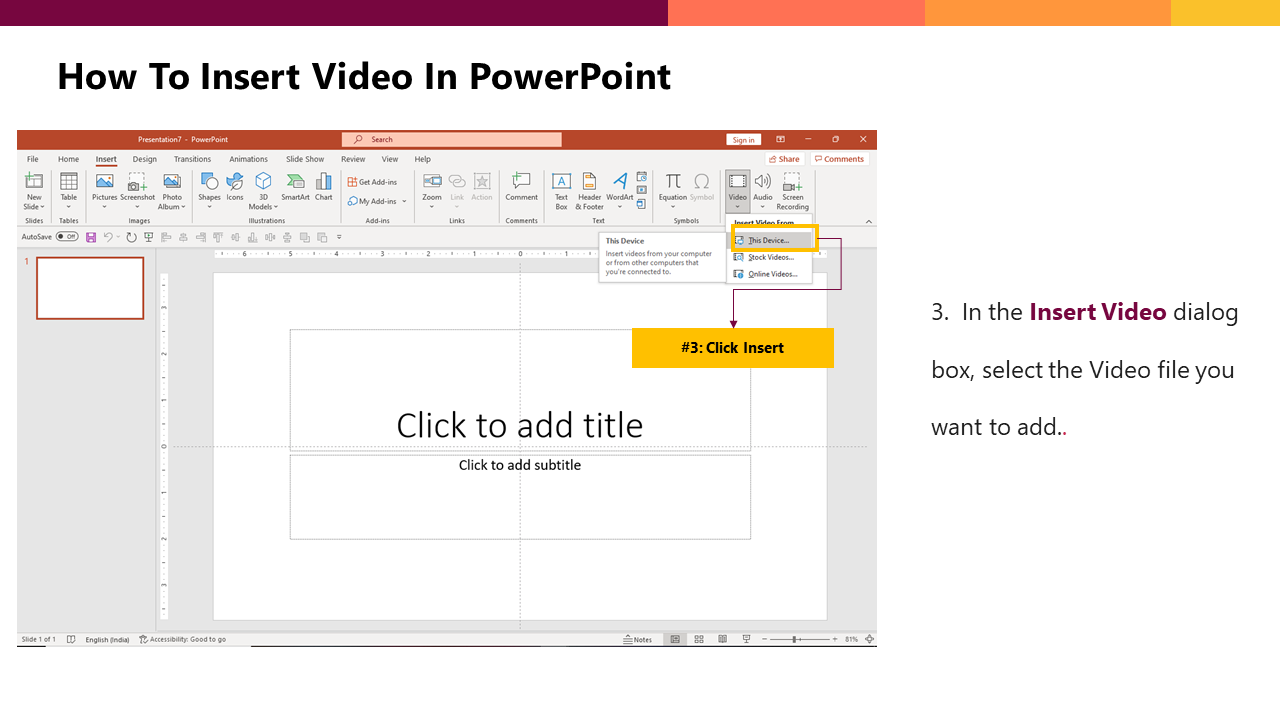Toggle the Notes pane button

tap(637, 639)
